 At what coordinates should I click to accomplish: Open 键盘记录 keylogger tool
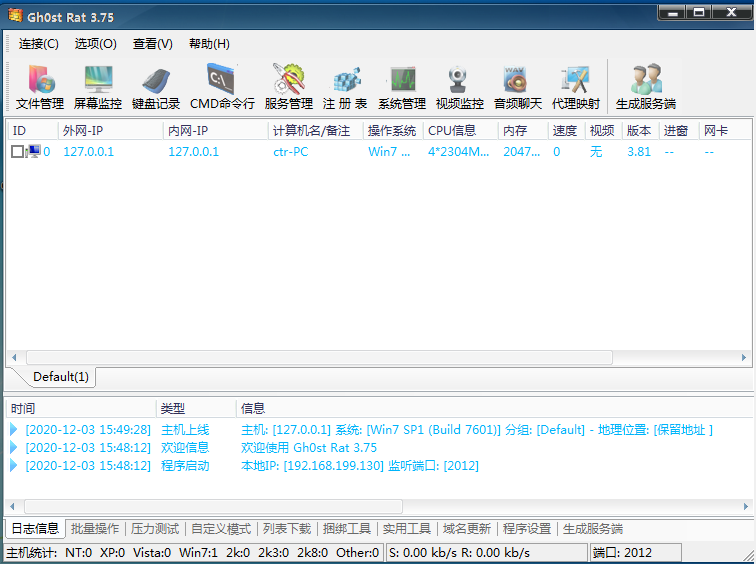click(x=156, y=86)
